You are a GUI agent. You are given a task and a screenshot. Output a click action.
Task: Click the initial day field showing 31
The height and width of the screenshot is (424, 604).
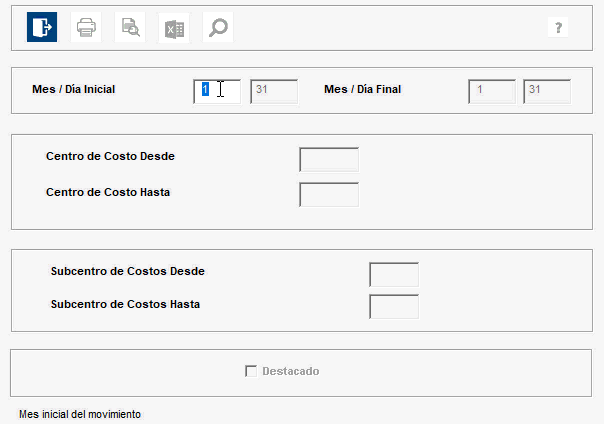(274, 91)
